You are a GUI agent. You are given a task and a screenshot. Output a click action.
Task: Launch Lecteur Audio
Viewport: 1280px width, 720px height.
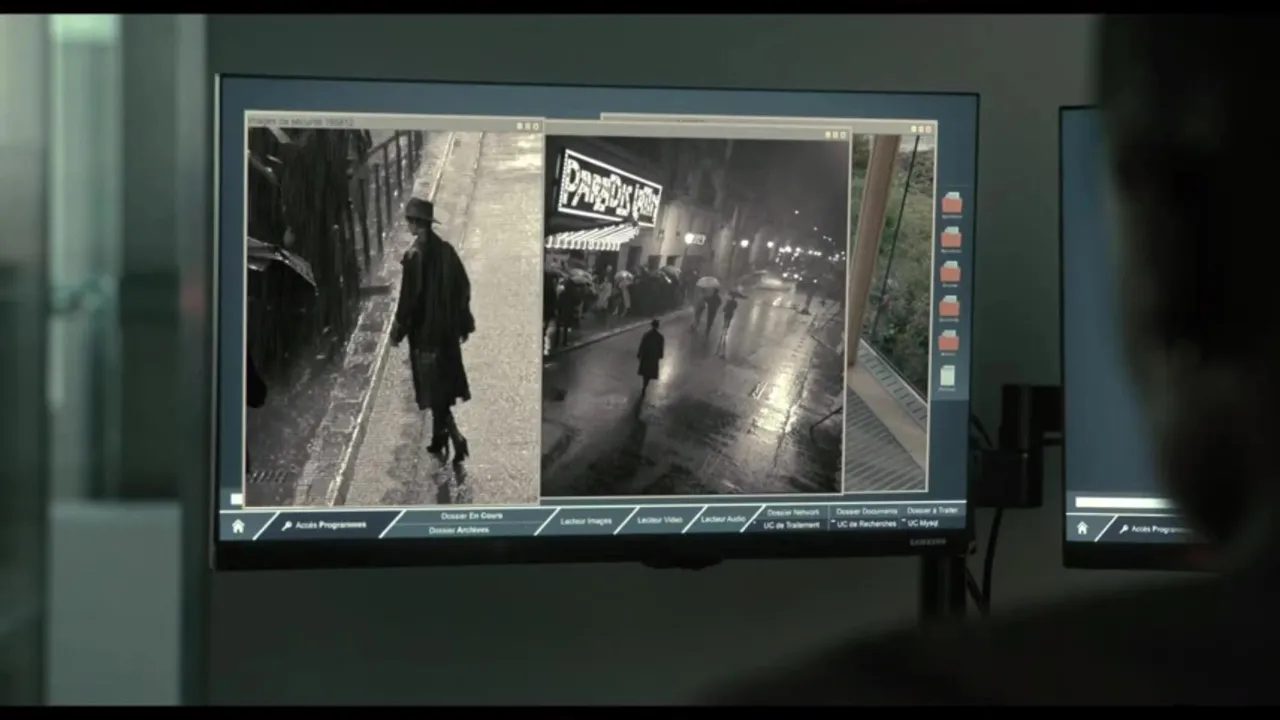723,519
